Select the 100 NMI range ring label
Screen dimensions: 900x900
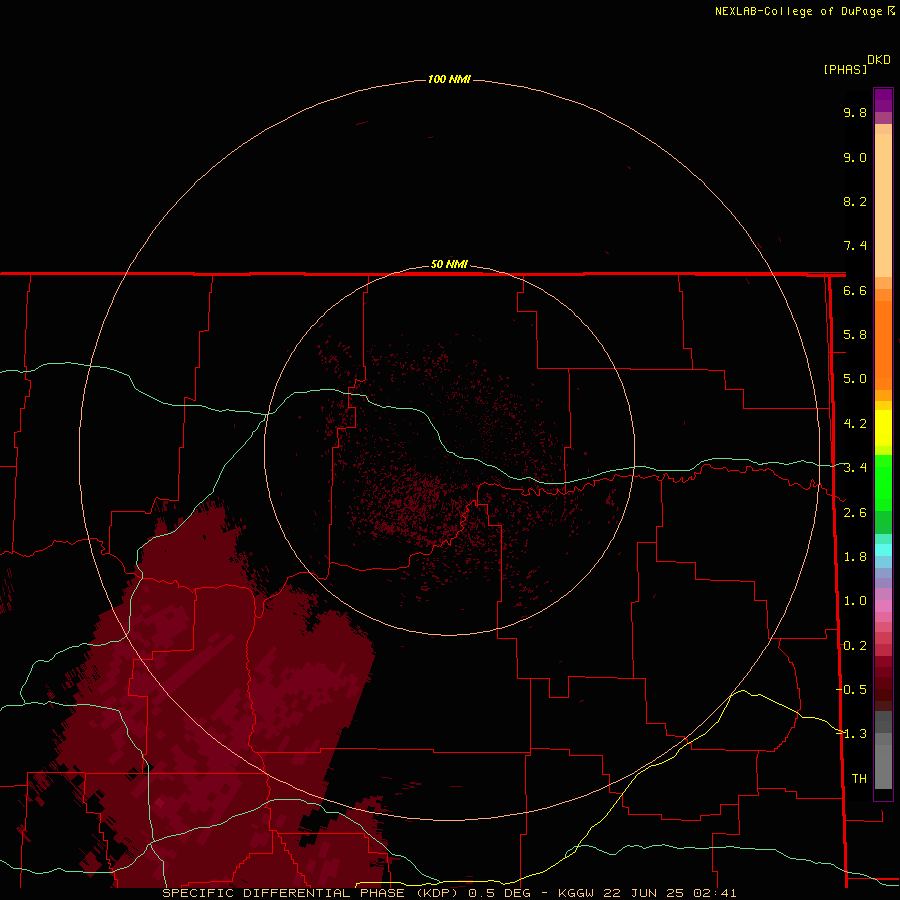(x=449, y=79)
